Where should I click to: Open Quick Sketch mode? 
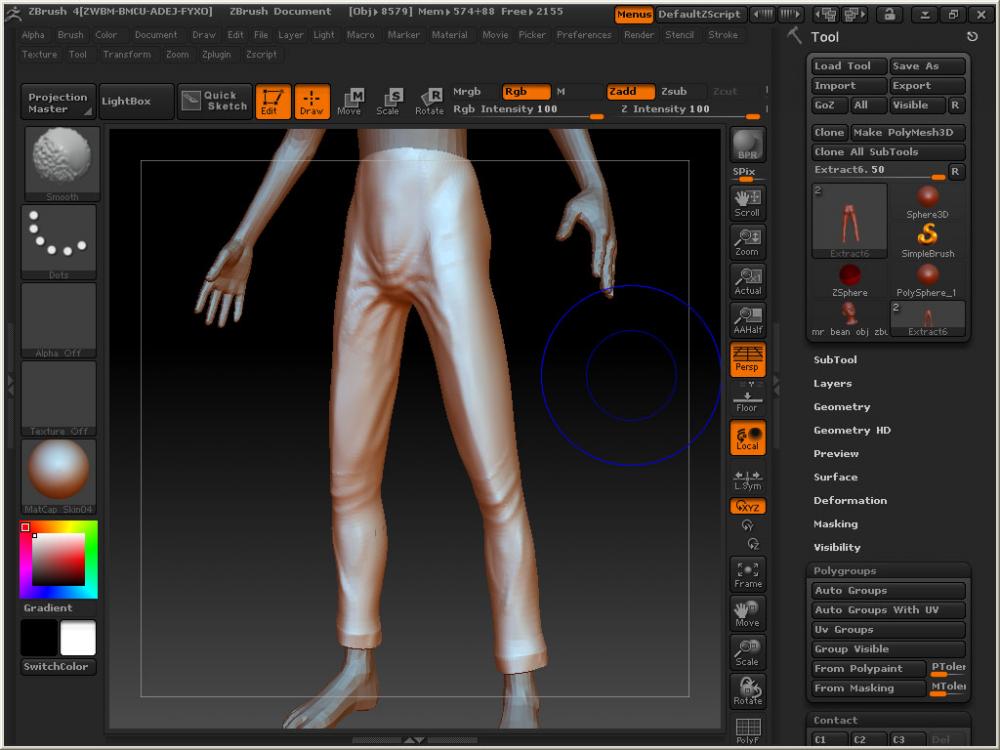[x=213, y=101]
